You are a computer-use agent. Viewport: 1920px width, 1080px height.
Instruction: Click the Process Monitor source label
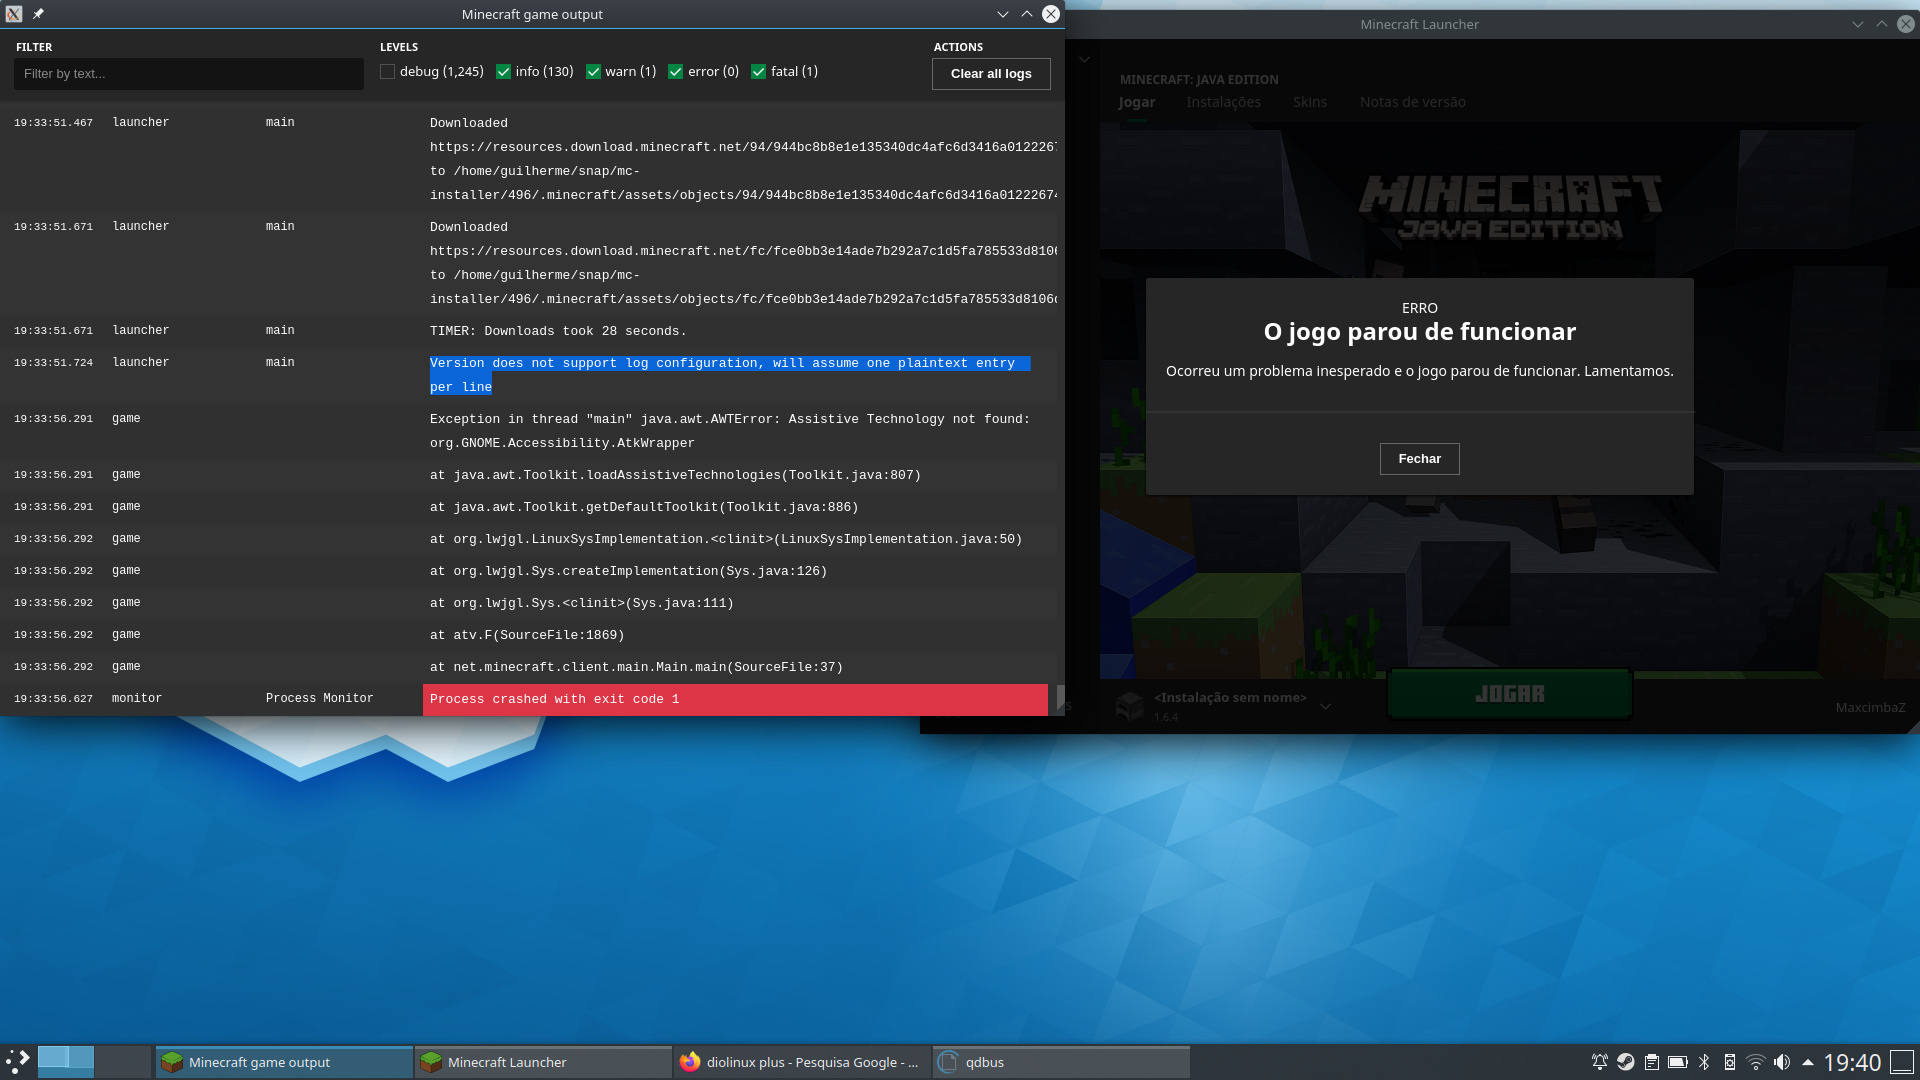(319, 699)
